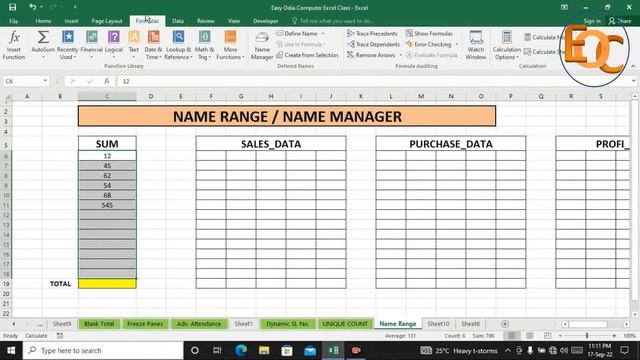Open the Name Manager
This screenshot has width=640, height=360.
point(262,46)
